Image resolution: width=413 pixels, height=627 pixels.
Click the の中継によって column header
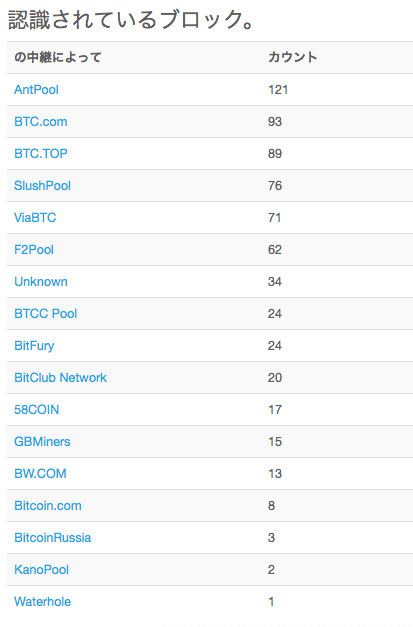[x=58, y=57]
